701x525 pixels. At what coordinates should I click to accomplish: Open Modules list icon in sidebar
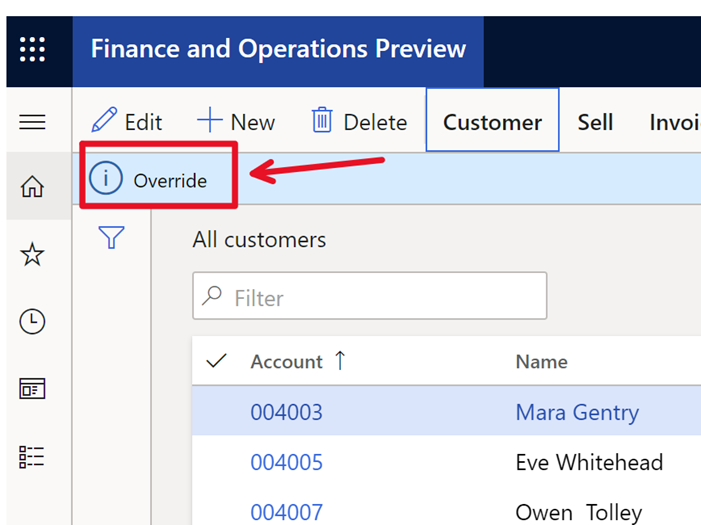33,457
